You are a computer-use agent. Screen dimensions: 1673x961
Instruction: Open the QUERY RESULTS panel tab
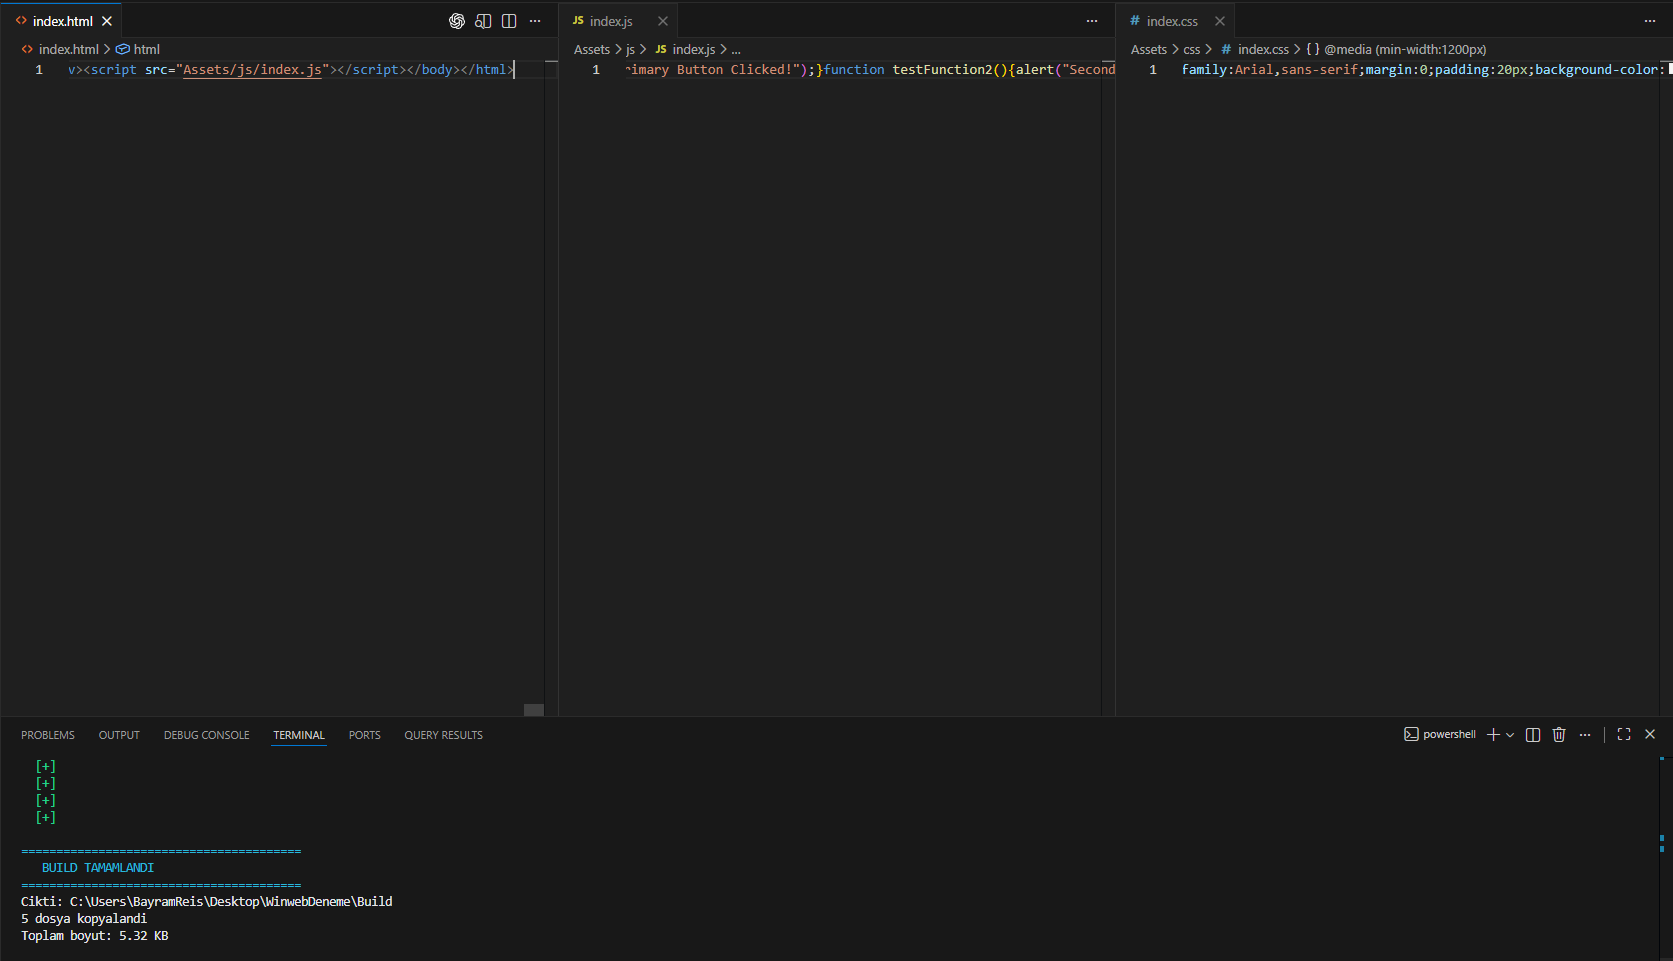pos(444,735)
